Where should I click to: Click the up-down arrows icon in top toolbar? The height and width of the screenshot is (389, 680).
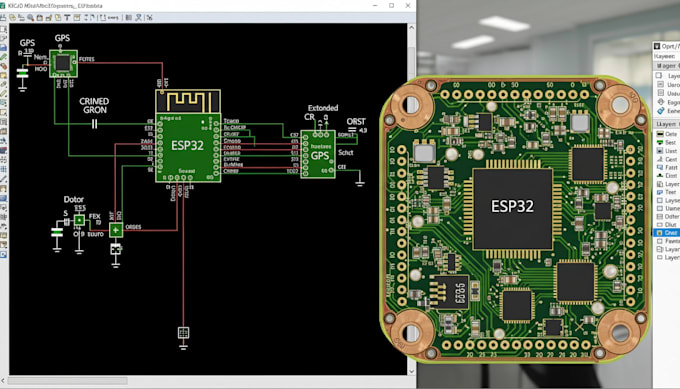(x=86, y=17)
